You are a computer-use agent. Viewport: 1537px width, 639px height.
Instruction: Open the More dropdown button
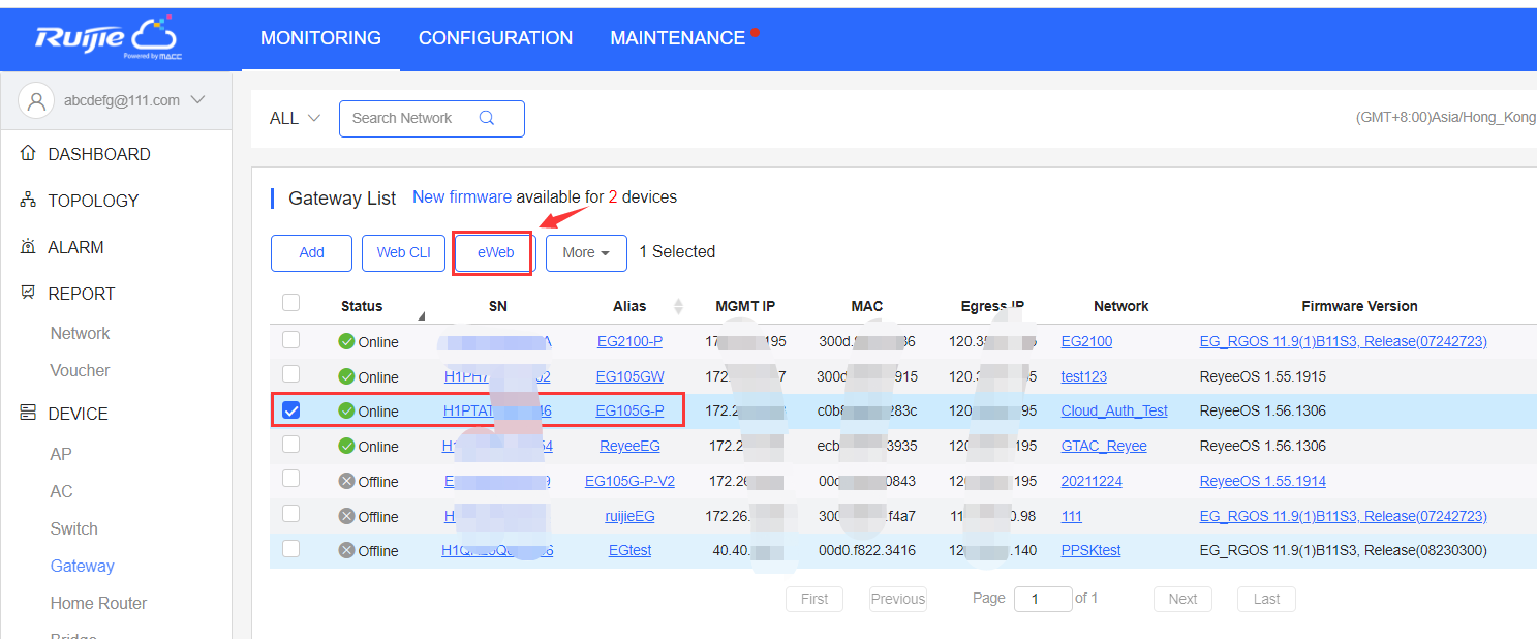[x=586, y=253]
